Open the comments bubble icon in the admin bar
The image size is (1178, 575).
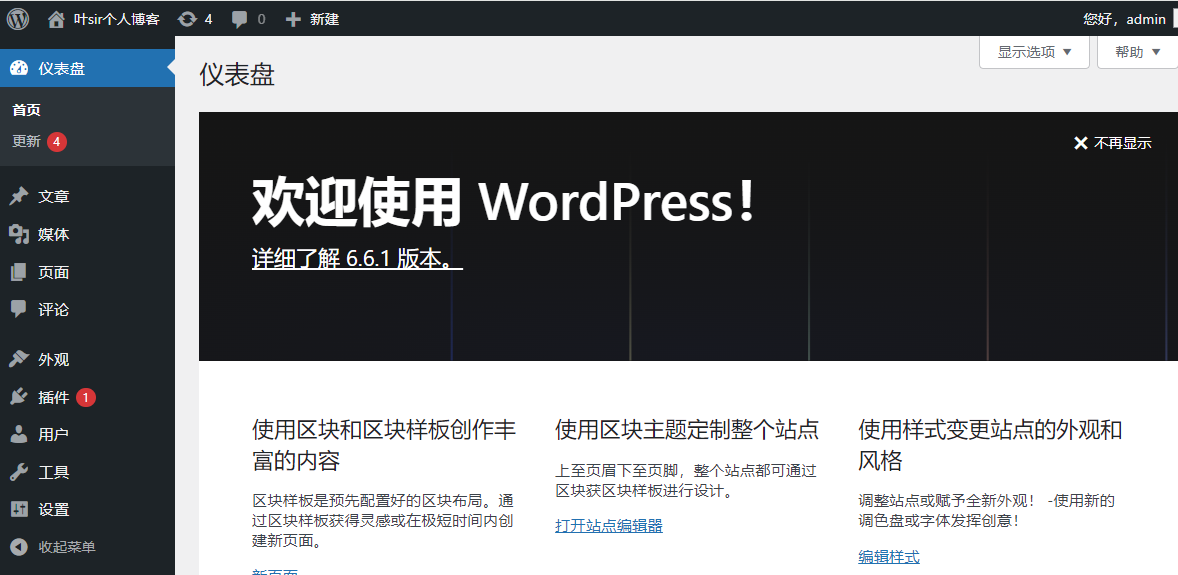click(x=240, y=20)
